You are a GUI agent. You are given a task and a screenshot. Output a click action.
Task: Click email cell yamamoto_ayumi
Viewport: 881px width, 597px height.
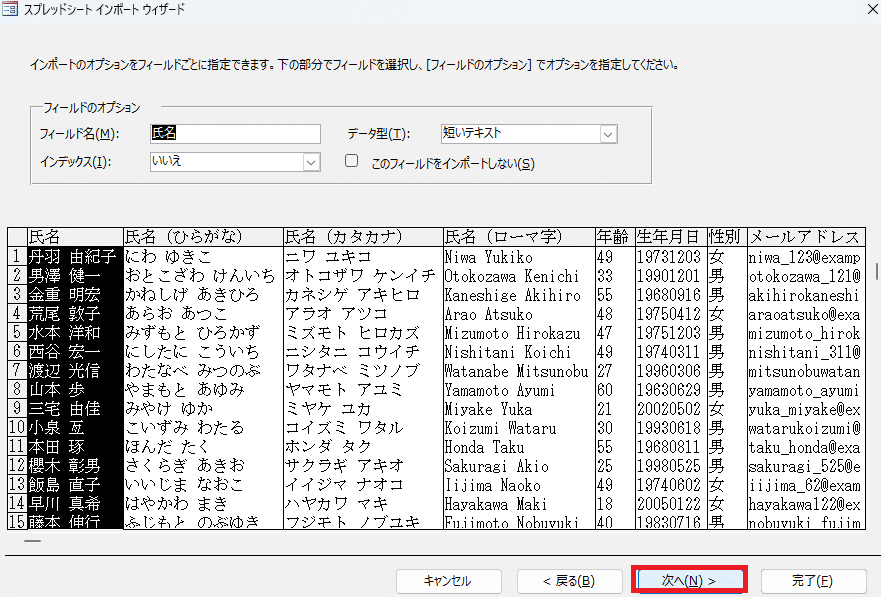point(806,390)
